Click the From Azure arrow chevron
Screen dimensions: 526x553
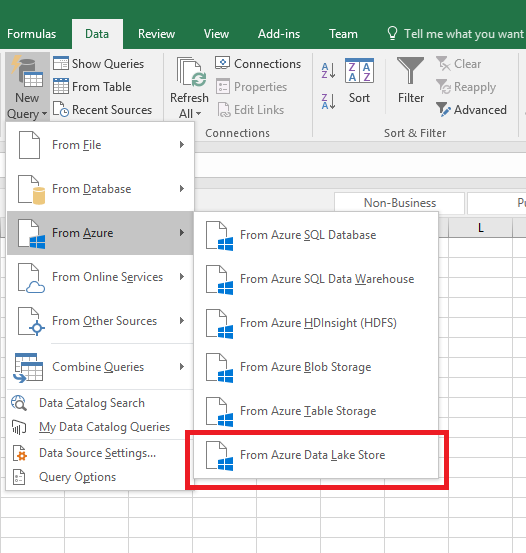click(182, 232)
